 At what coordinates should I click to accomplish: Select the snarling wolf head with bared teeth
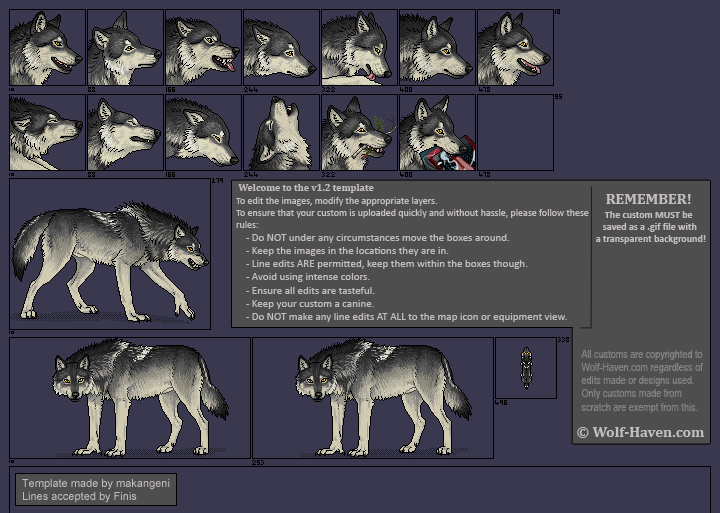(x=203, y=48)
